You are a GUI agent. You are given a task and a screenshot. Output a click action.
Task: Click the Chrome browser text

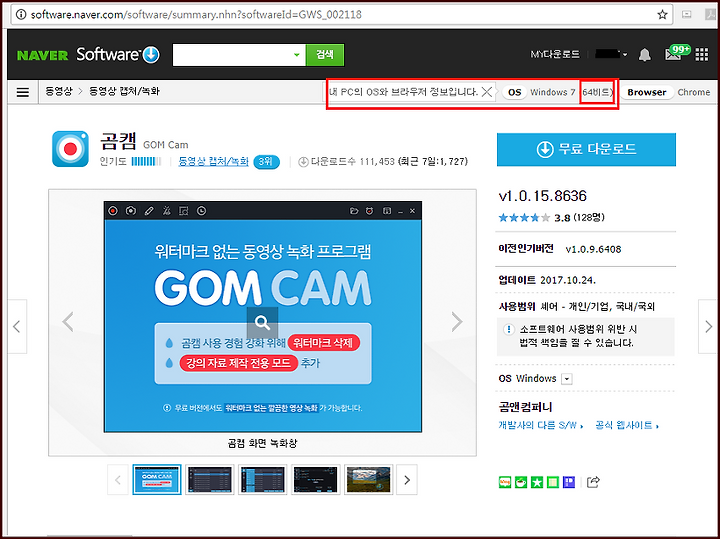(693, 92)
